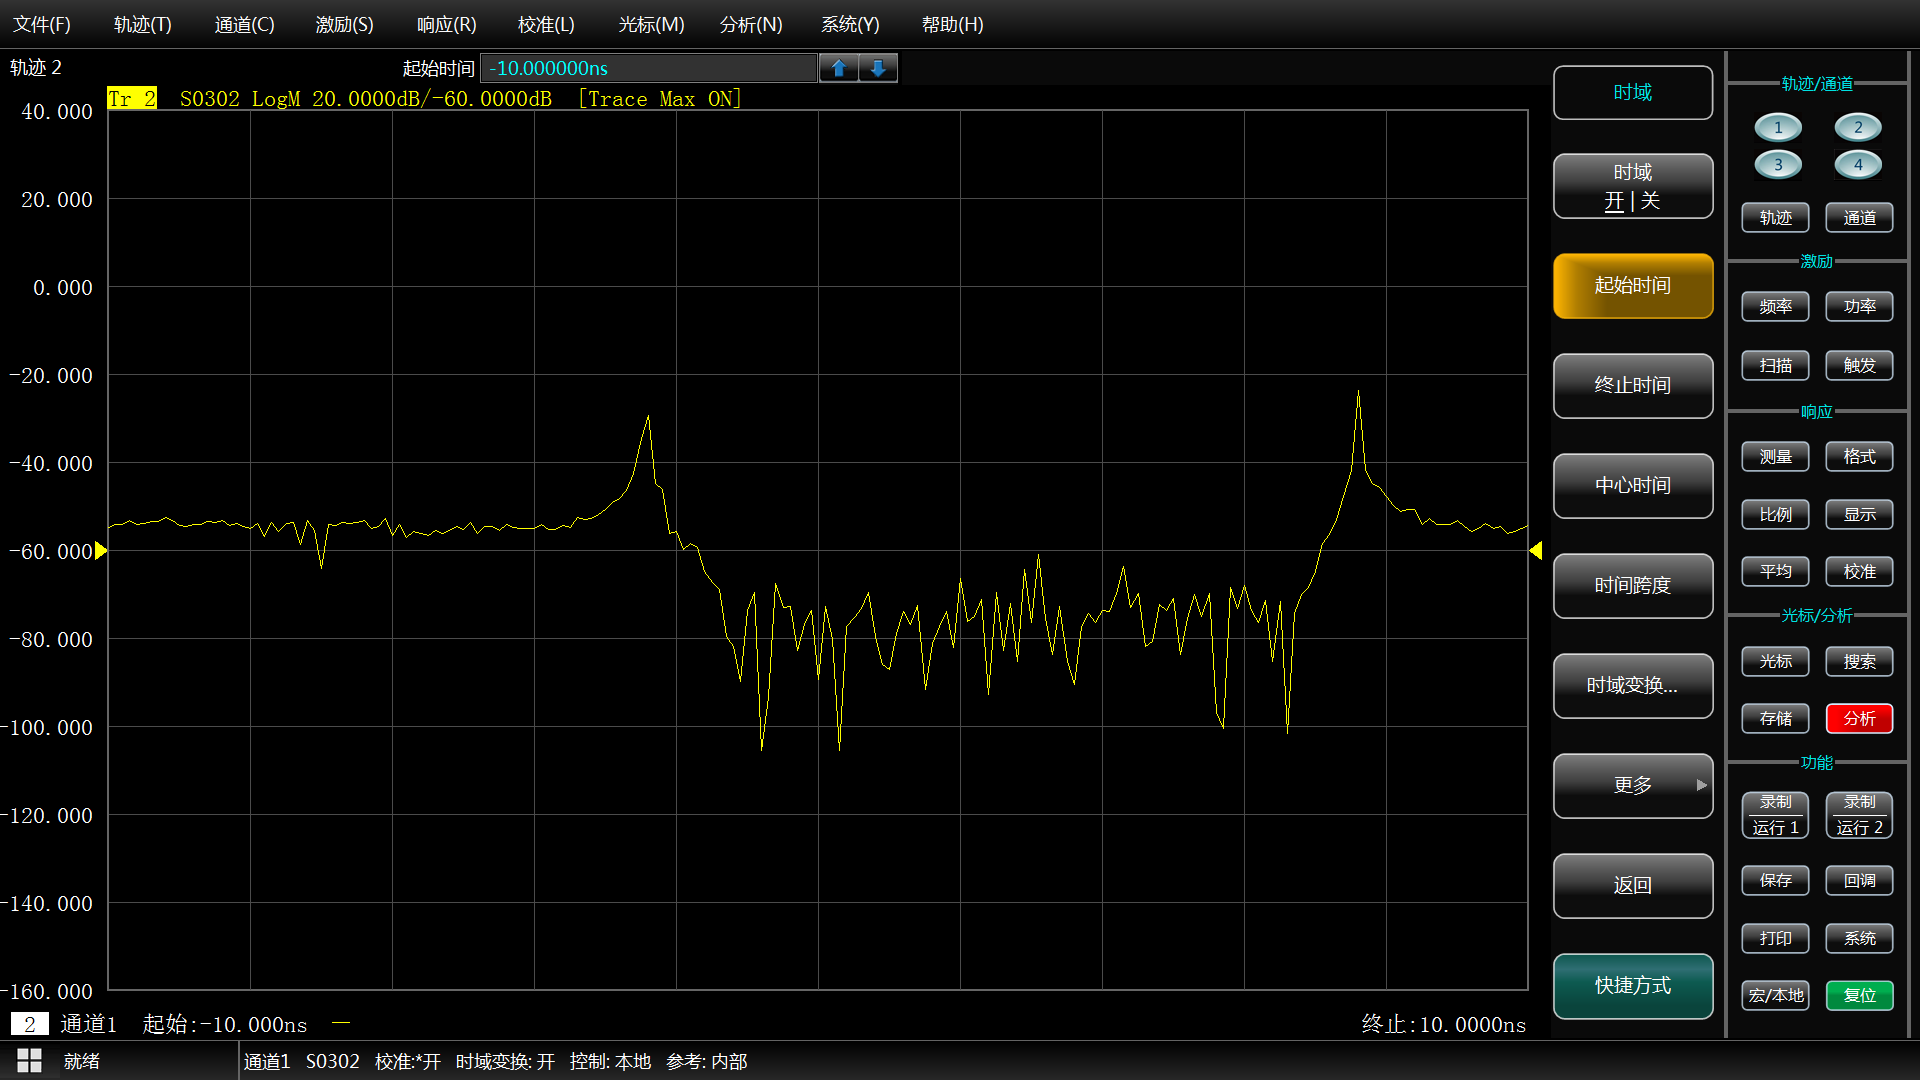1920x1080 pixels.
Task: Select trace/channel number 1
Action: [x=1778, y=127]
